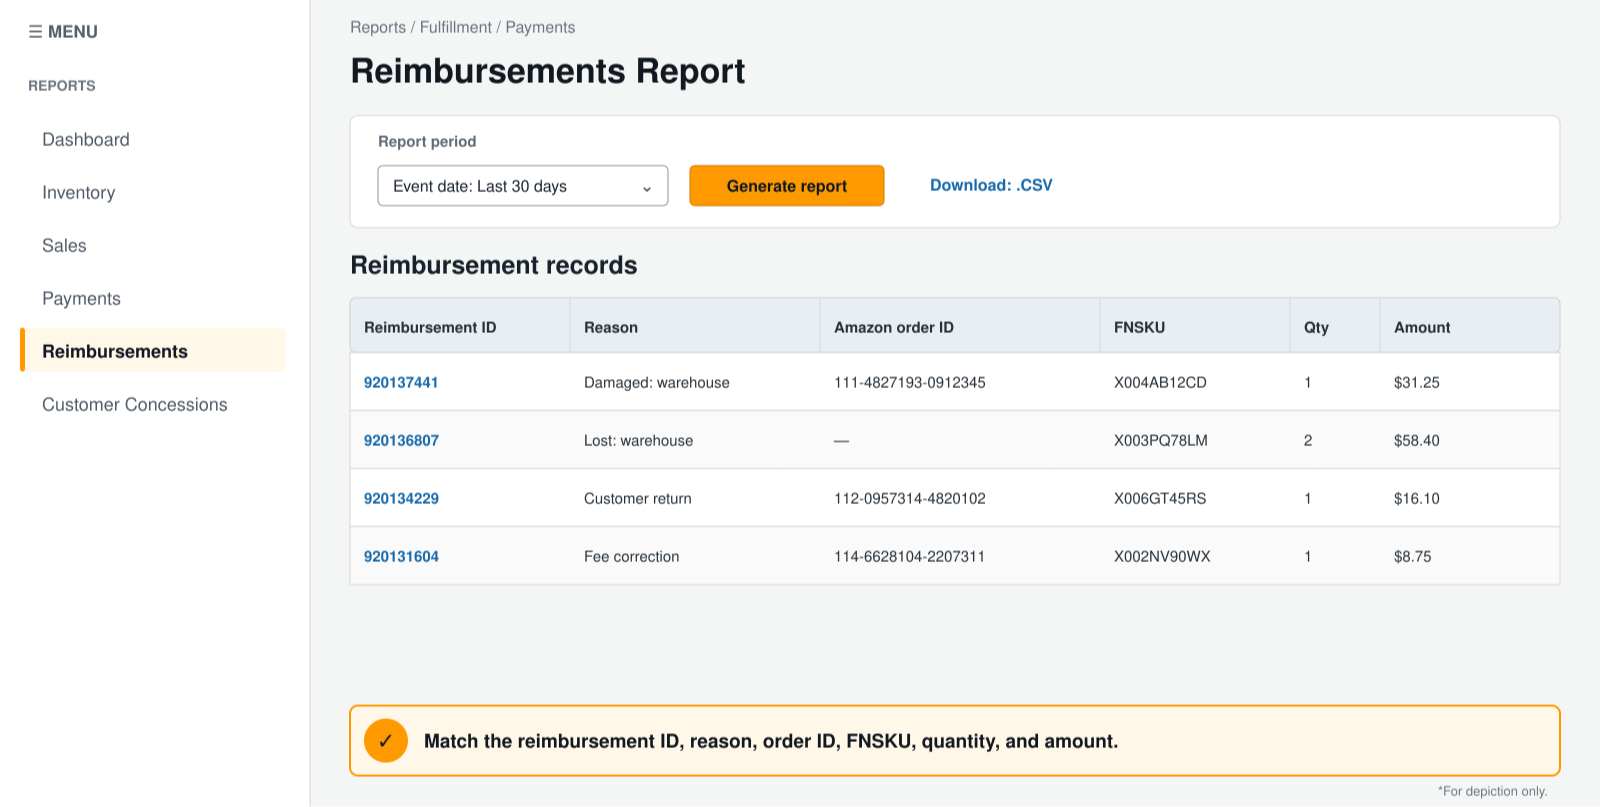Click FNSKU X002NV90WX
Image resolution: width=1600 pixels, height=807 pixels.
coord(1162,556)
